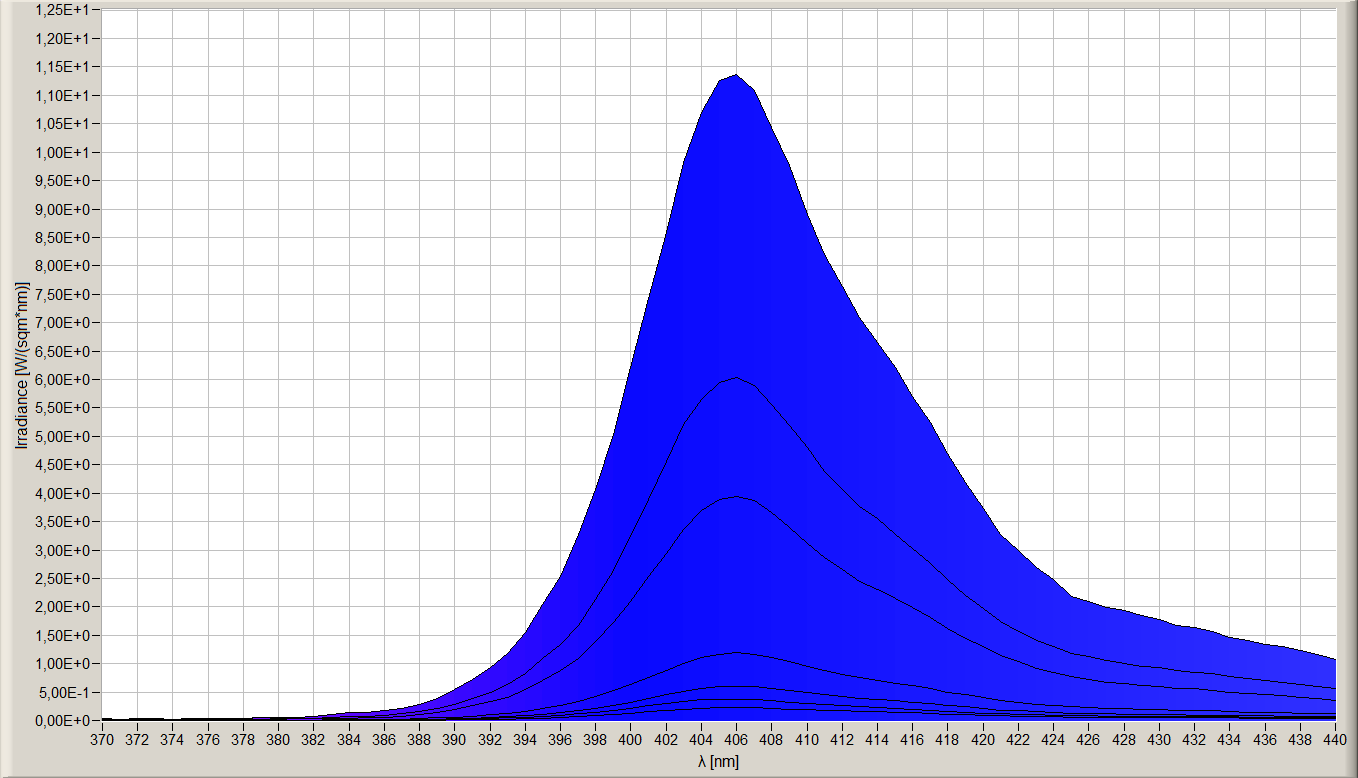Click the Y-axis label Irradiance [W/(sqm*nm)]
The height and width of the screenshot is (778, 1358).
click(22, 366)
